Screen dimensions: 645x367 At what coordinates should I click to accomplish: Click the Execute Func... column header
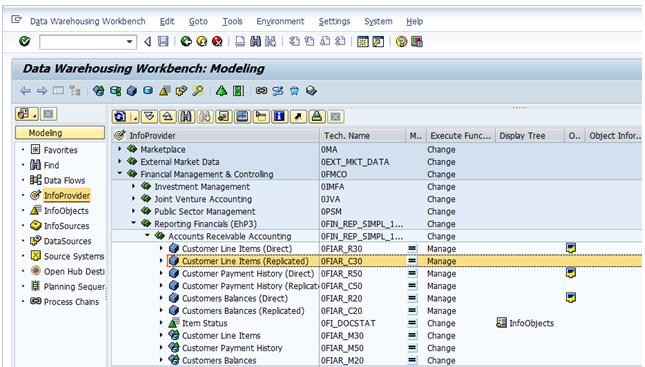point(460,135)
